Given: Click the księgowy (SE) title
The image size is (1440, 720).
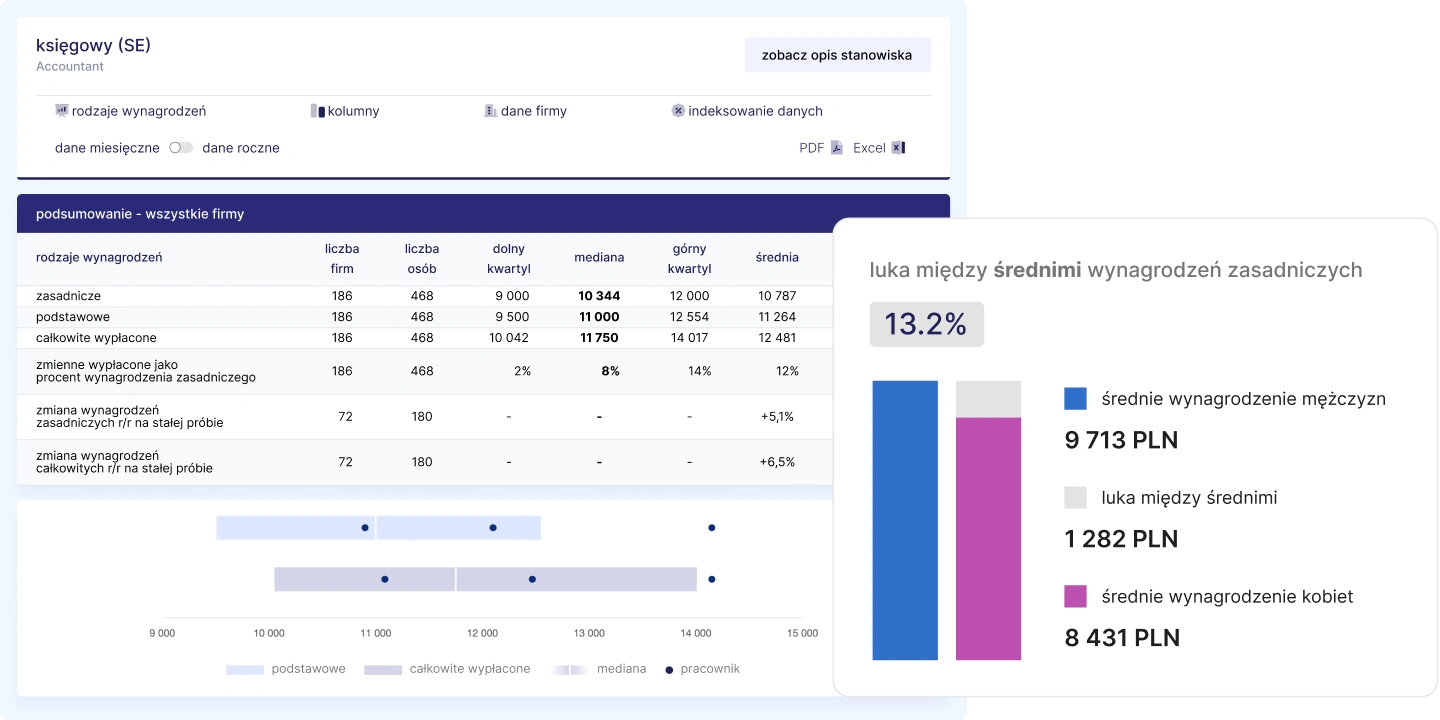Looking at the screenshot, I should pyautogui.click(x=93, y=45).
